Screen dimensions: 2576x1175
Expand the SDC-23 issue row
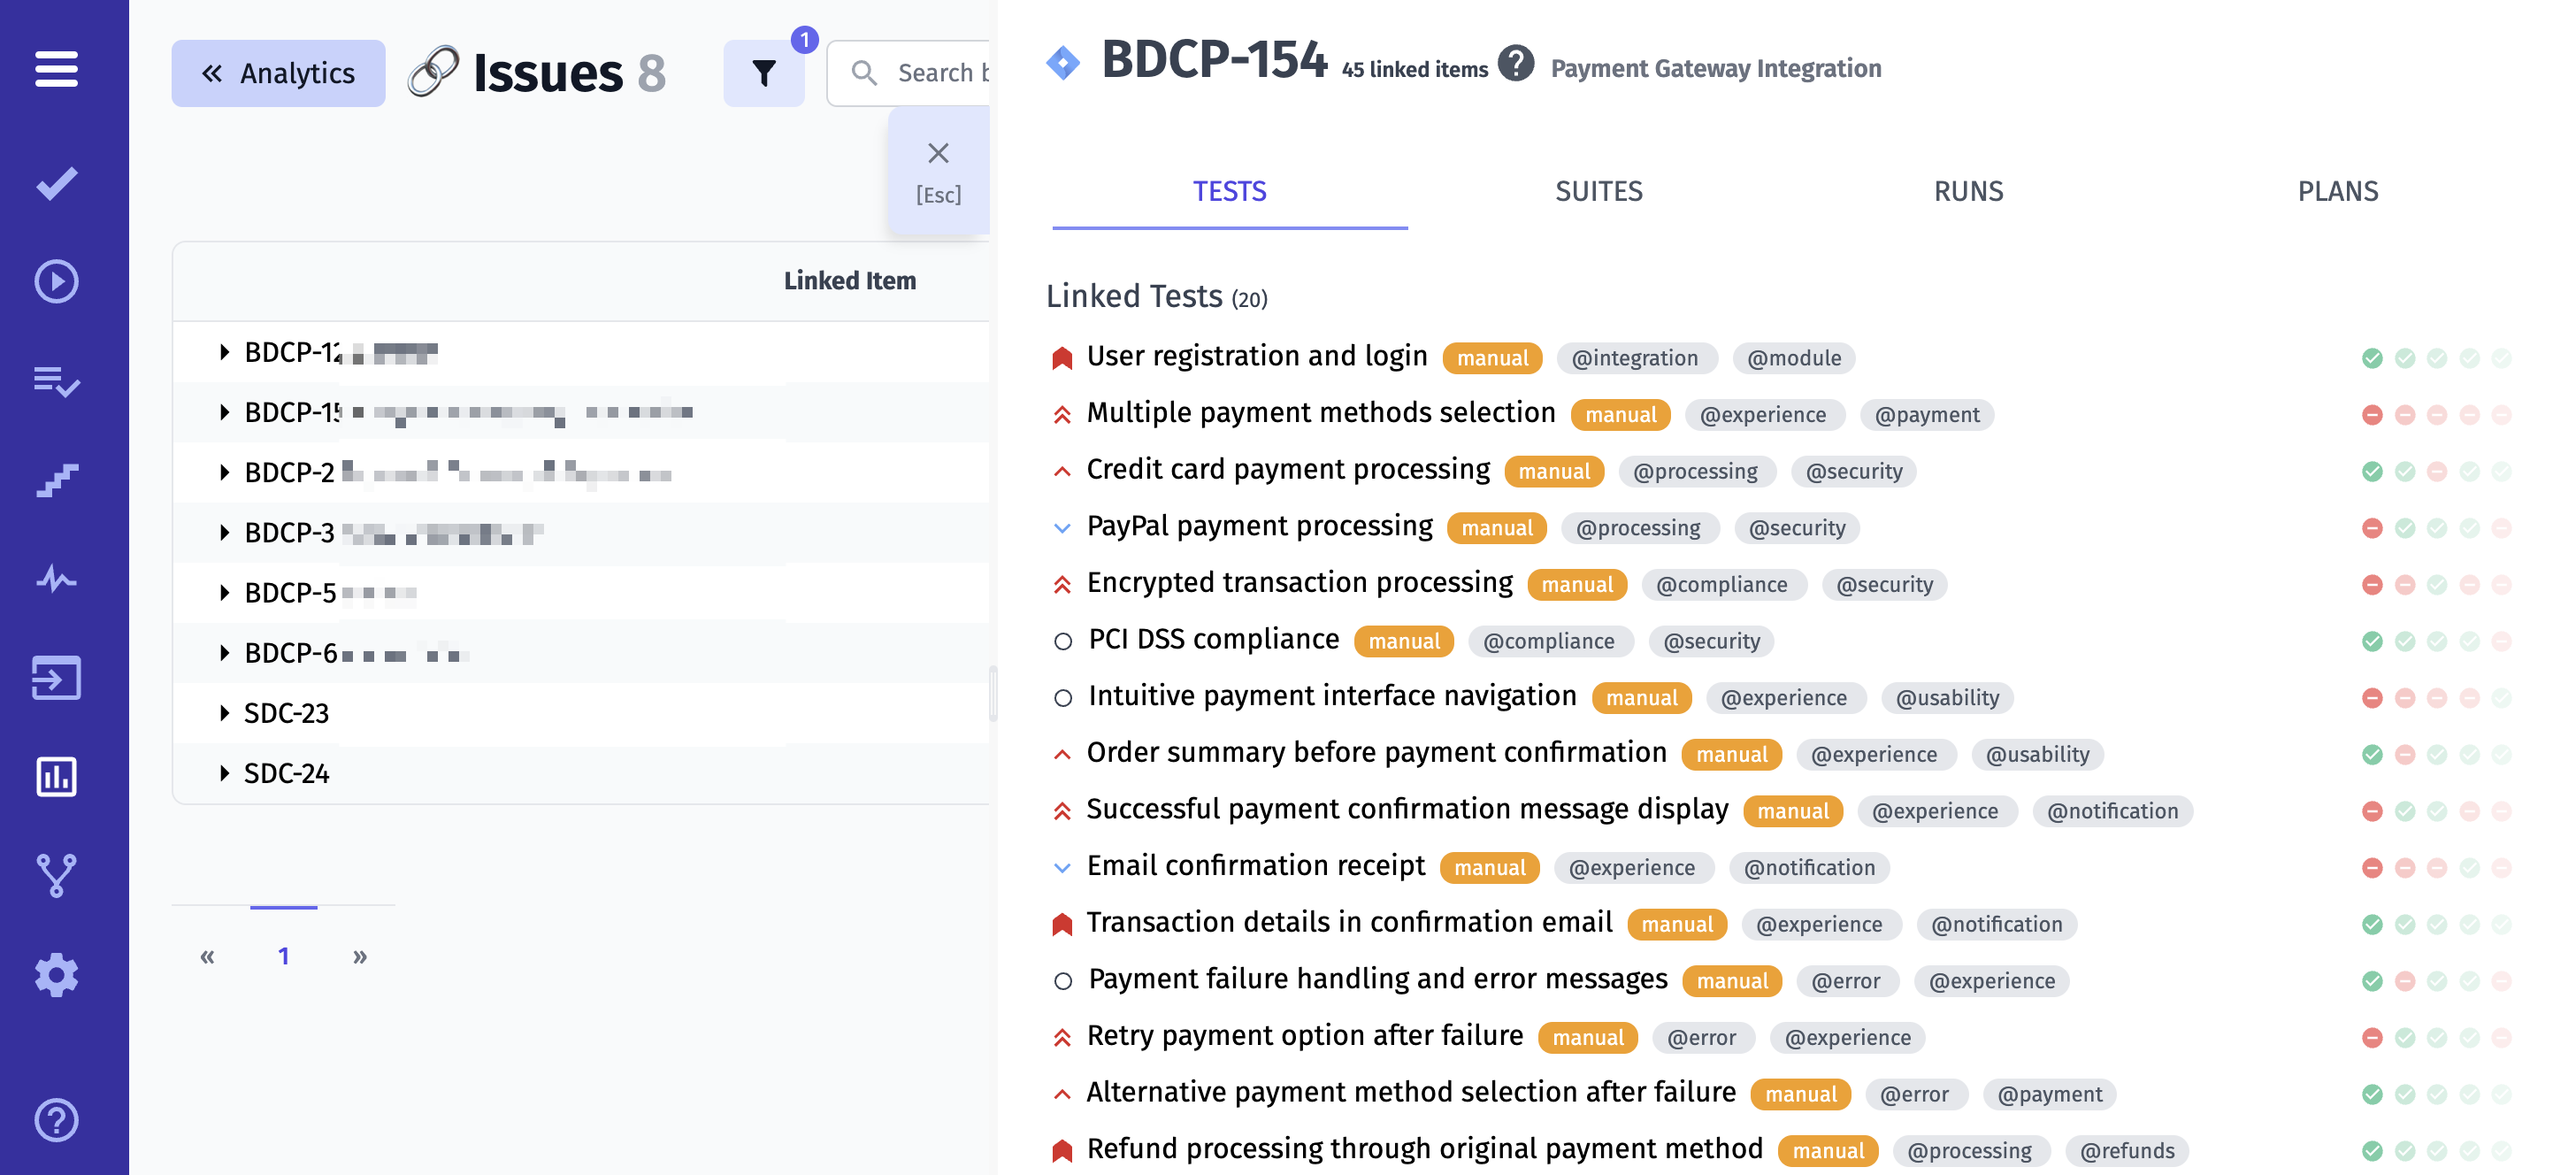point(225,713)
